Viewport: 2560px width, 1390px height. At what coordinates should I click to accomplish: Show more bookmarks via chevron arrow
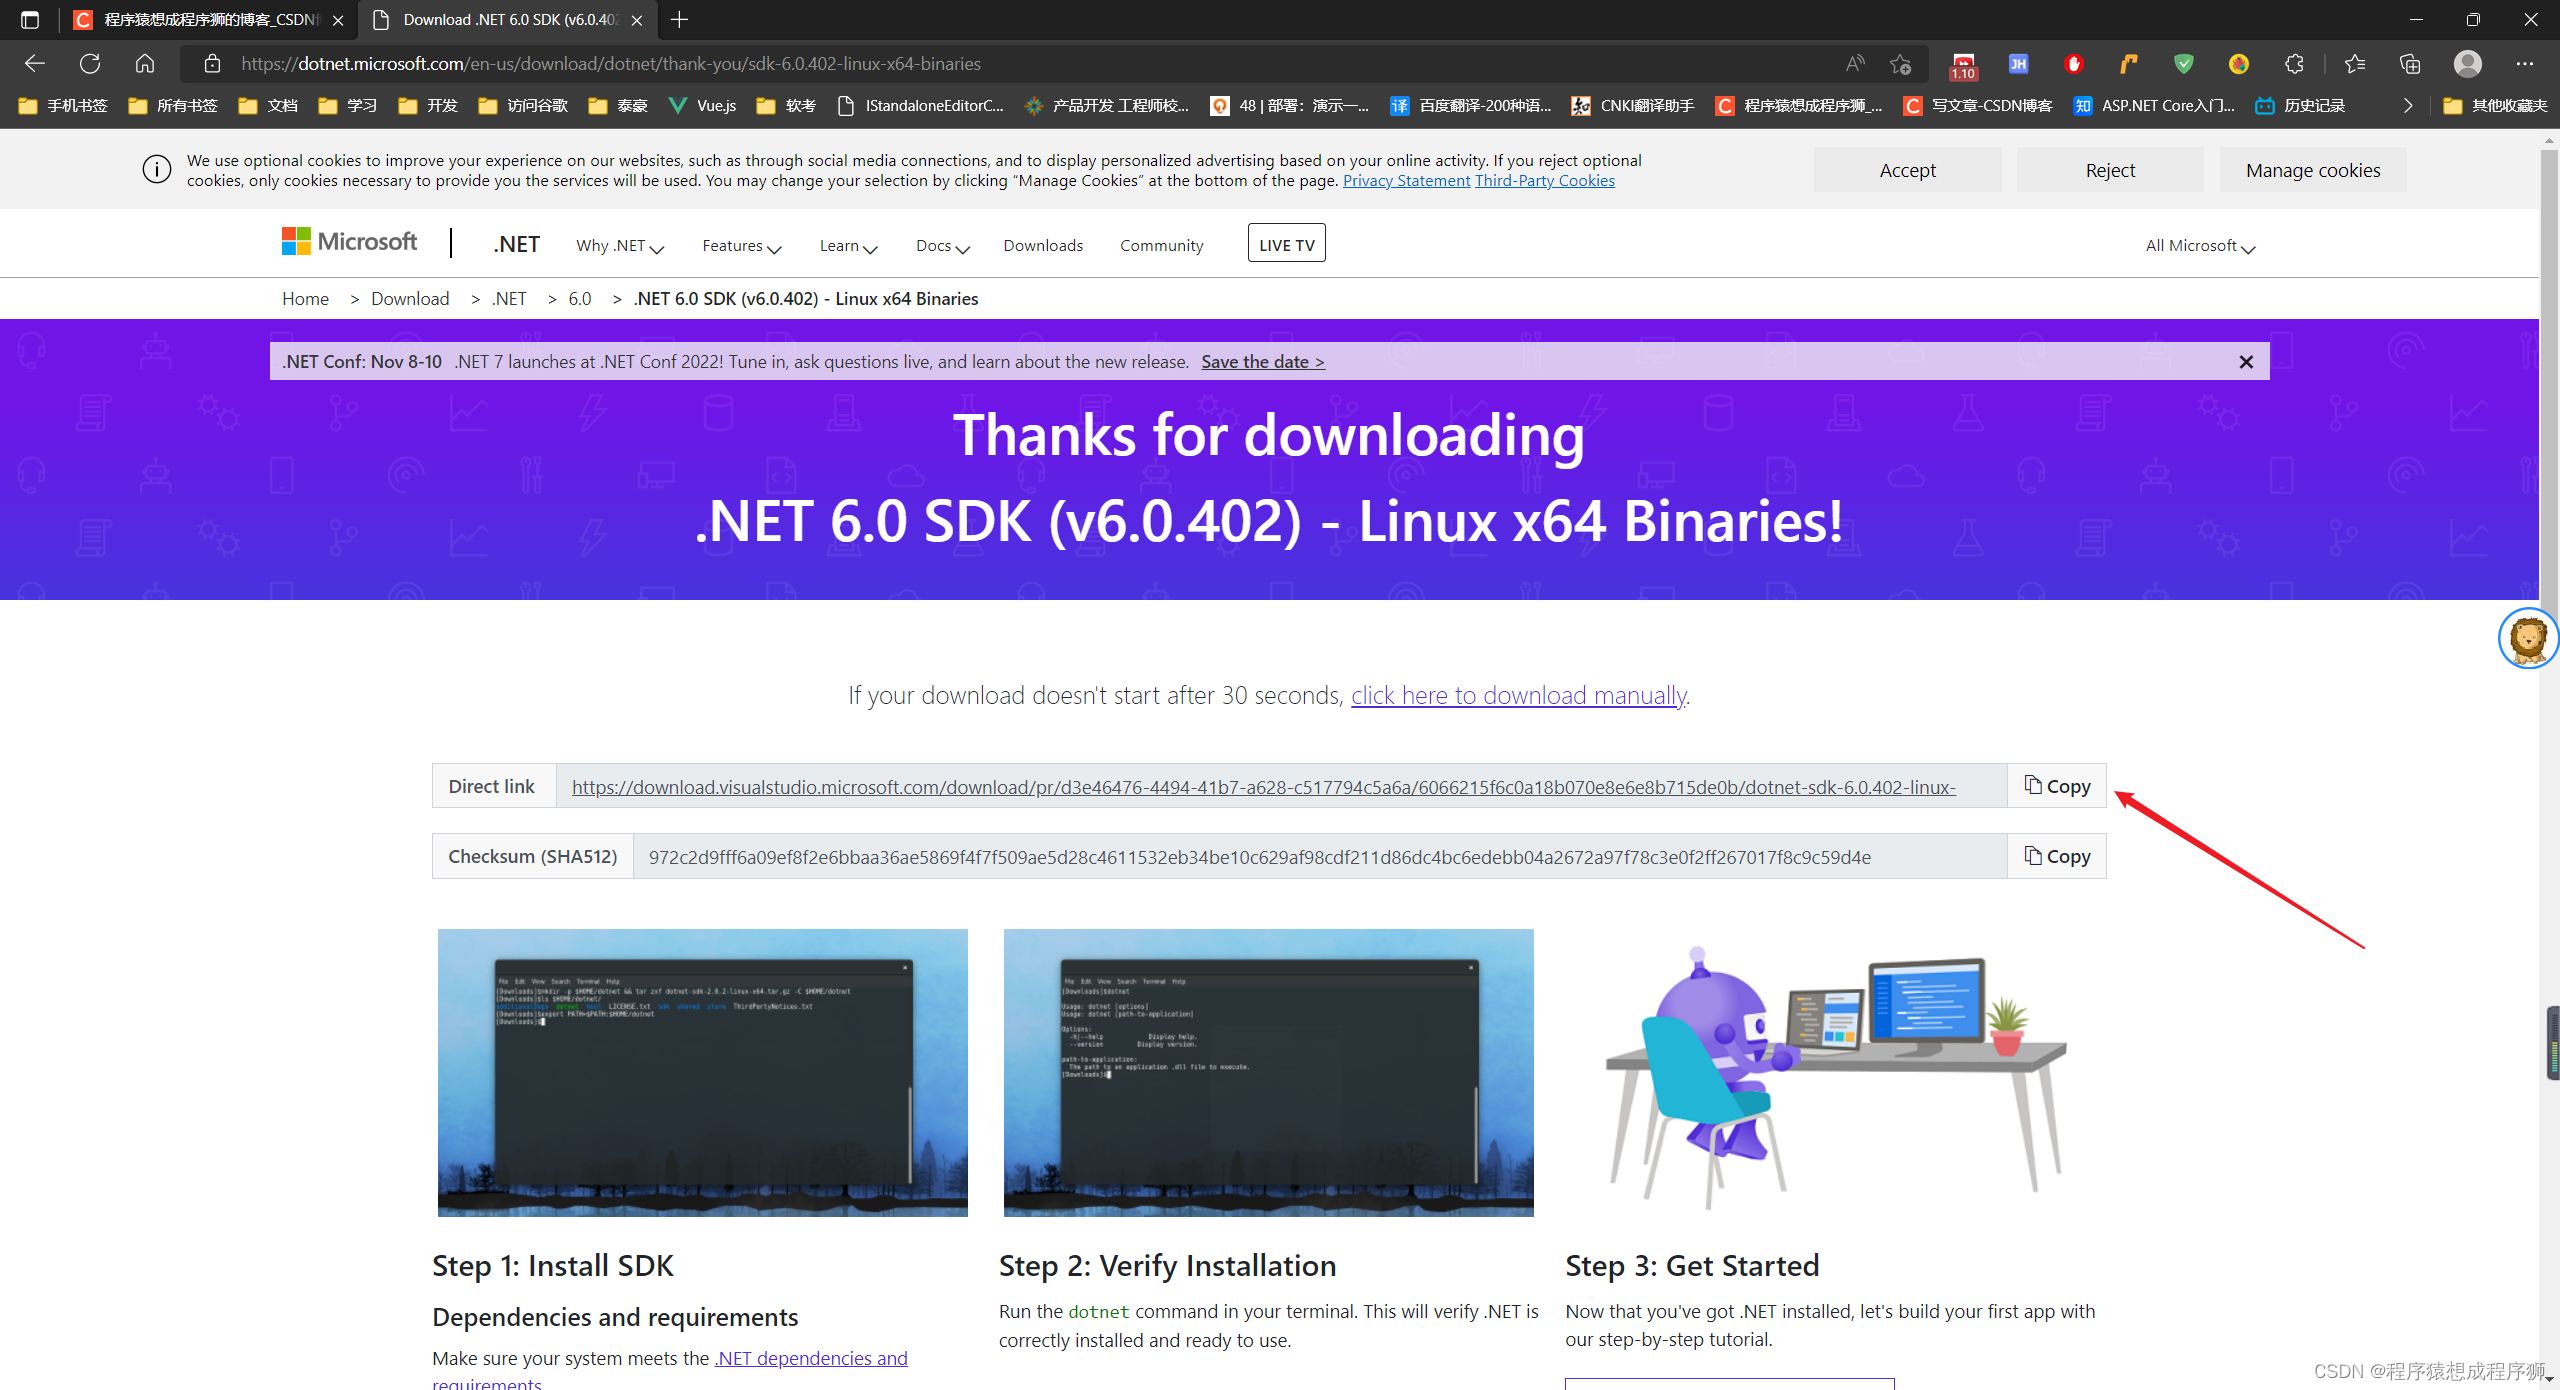point(2408,105)
